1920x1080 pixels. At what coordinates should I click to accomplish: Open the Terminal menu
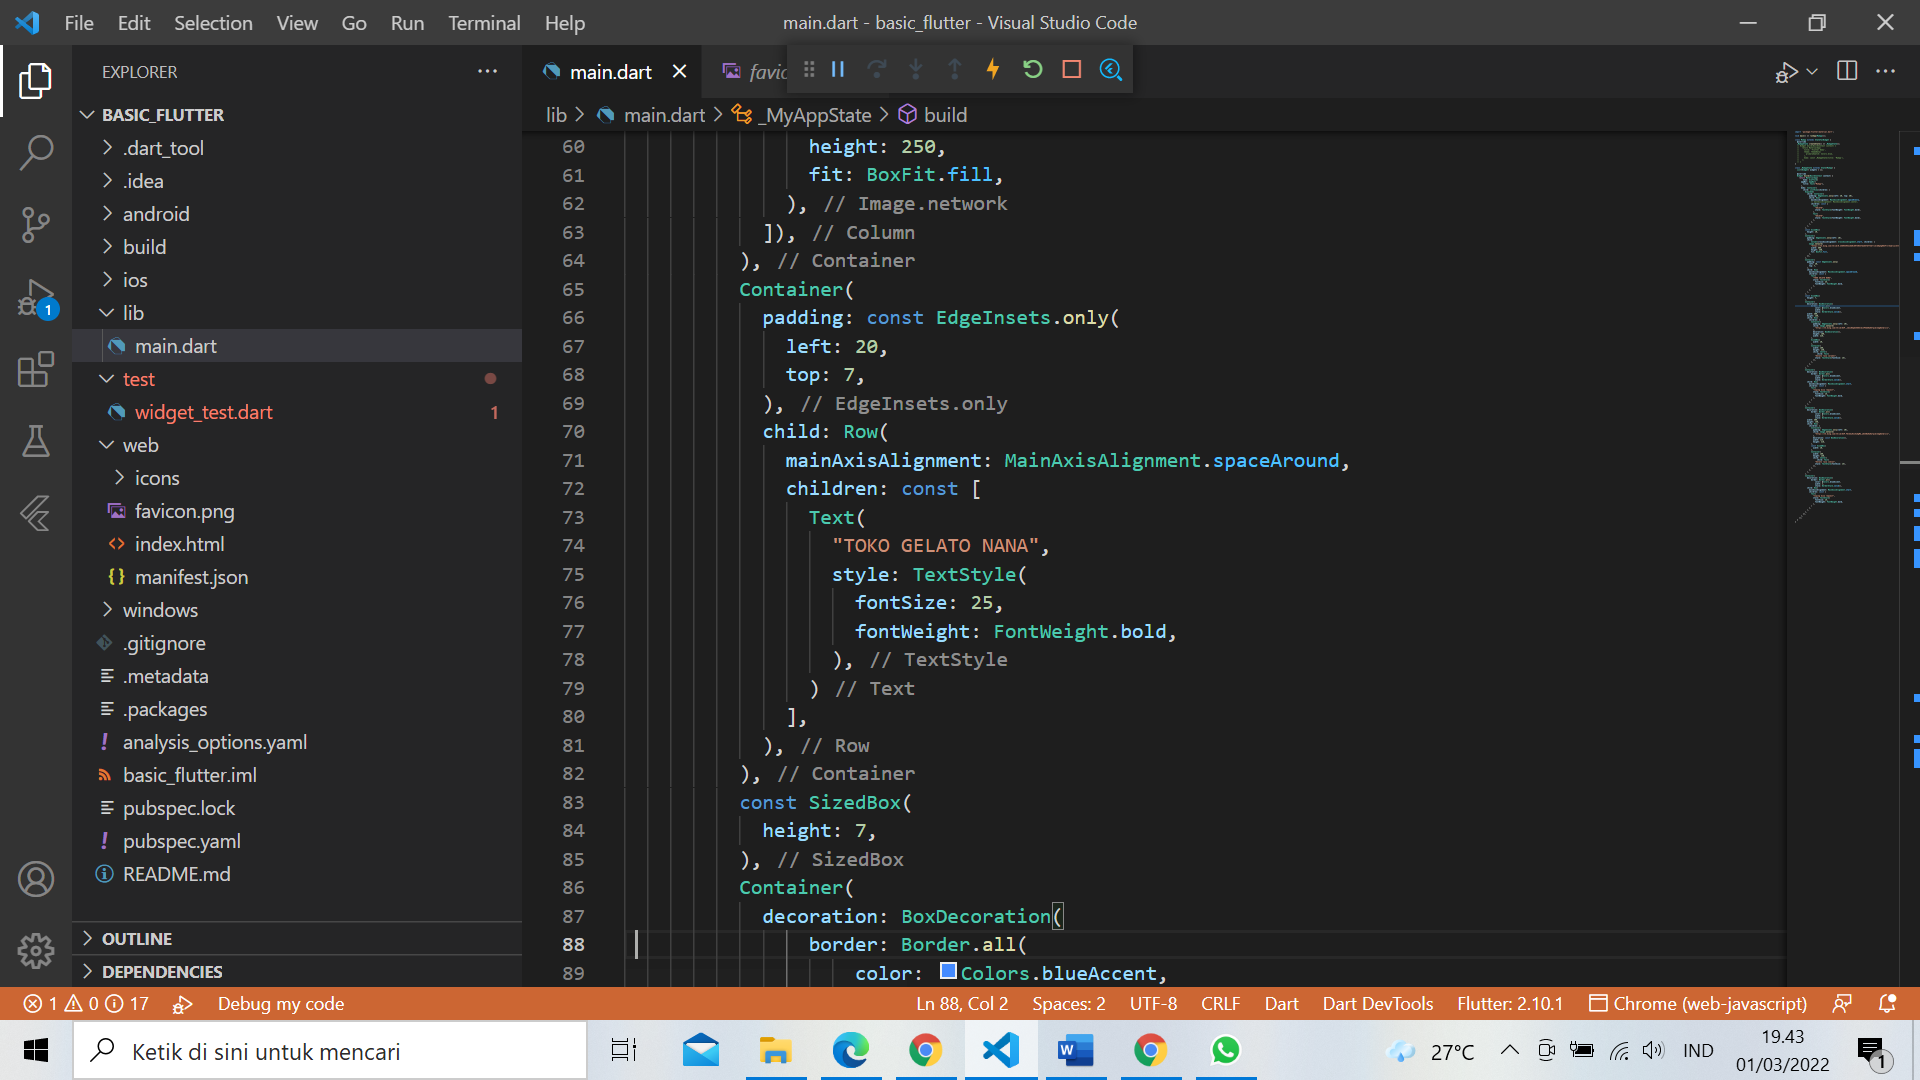[483, 22]
